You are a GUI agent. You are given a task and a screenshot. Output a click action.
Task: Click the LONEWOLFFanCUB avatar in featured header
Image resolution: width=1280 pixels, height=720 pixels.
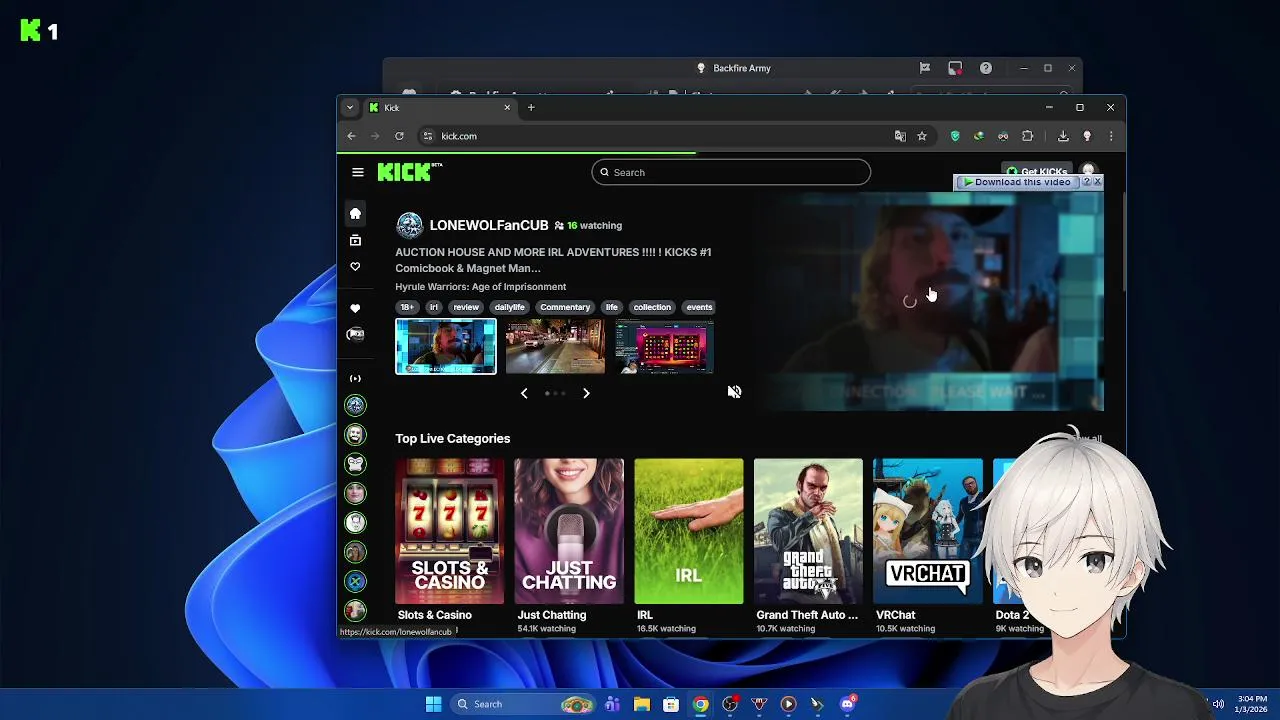(x=409, y=225)
